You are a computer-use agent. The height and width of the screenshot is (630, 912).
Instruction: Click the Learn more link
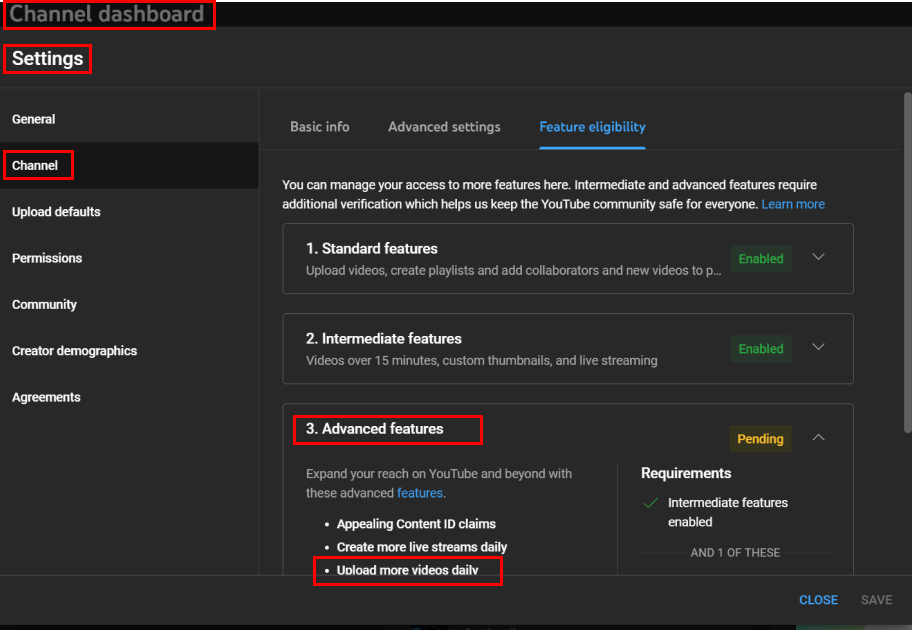point(793,204)
